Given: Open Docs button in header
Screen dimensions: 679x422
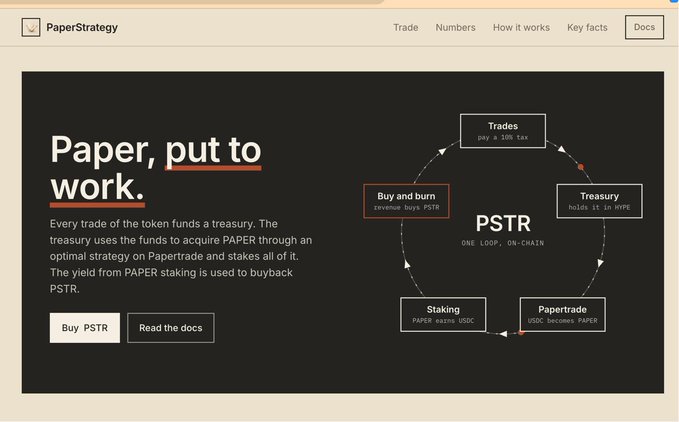Looking at the screenshot, I should point(644,27).
